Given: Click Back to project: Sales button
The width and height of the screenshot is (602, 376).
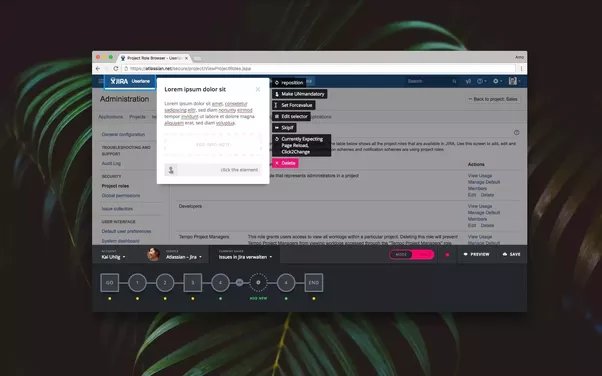Looking at the screenshot, I should coord(493,99).
